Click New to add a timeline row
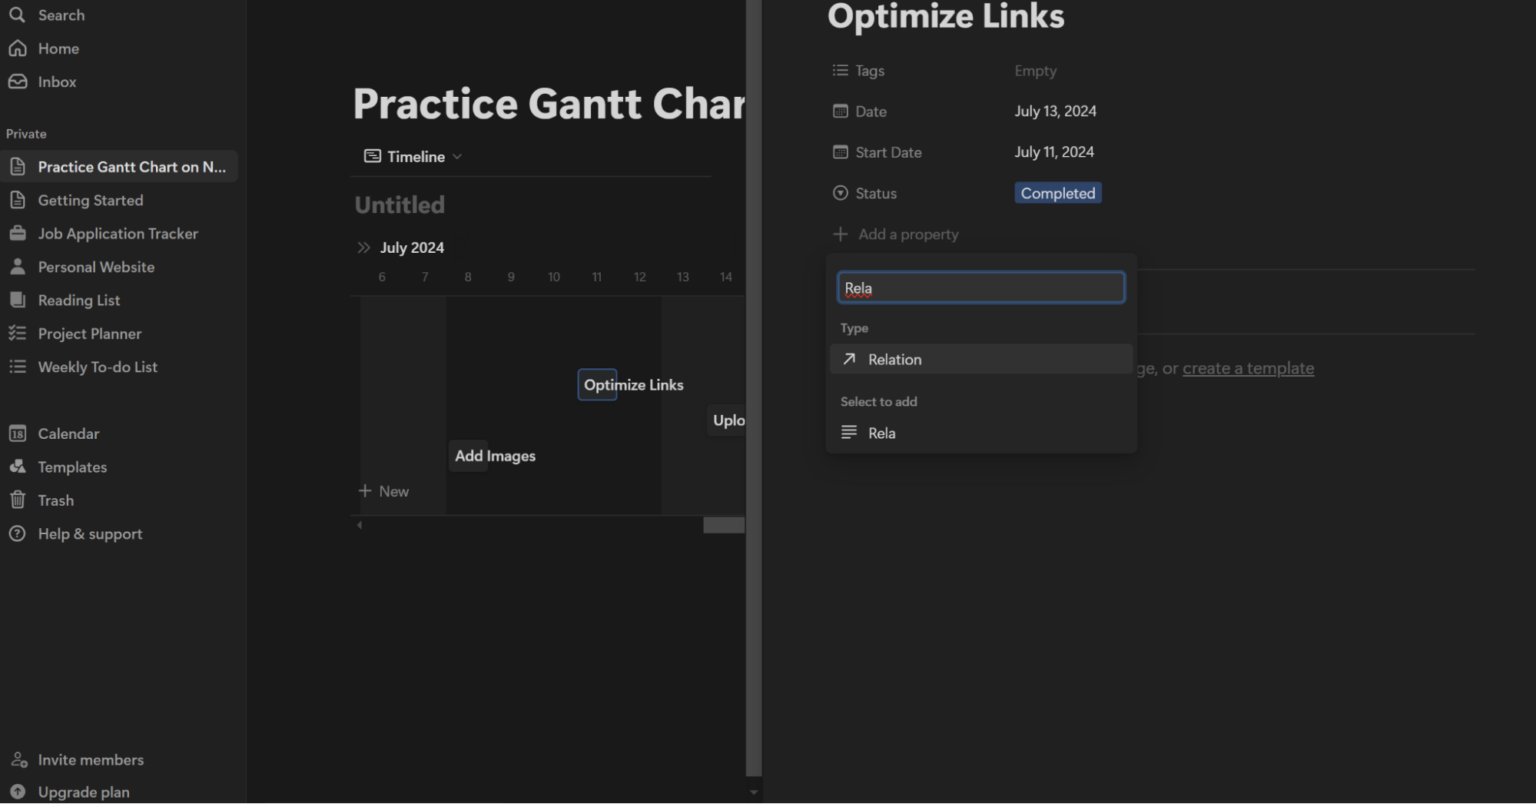 (383, 491)
